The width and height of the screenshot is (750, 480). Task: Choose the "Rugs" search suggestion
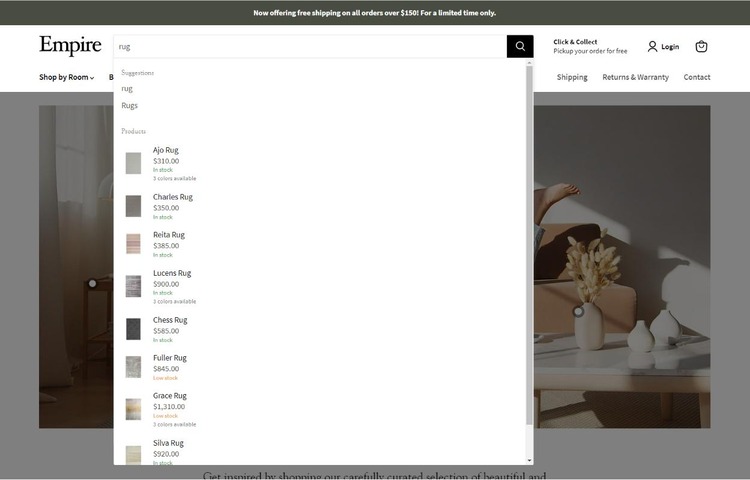130,105
